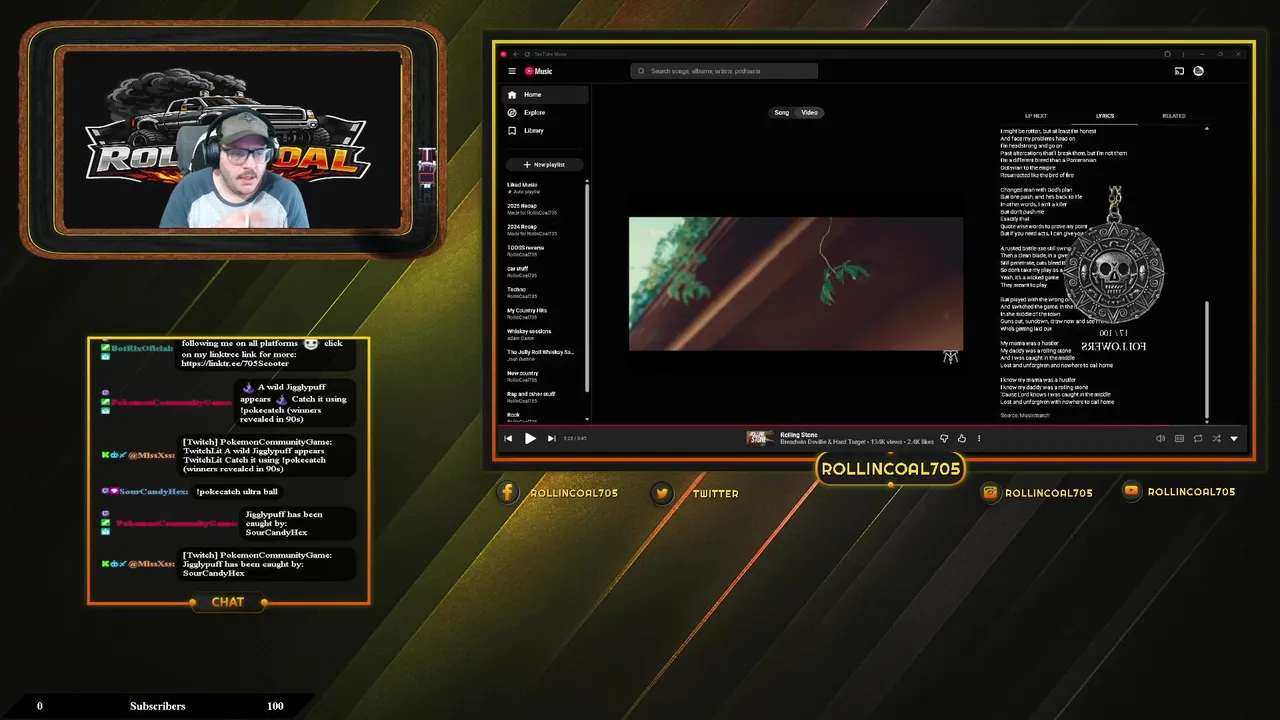Toggle repeat mode in the player bar
This screenshot has width=1280, height=720.
[x=1198, y=438]
